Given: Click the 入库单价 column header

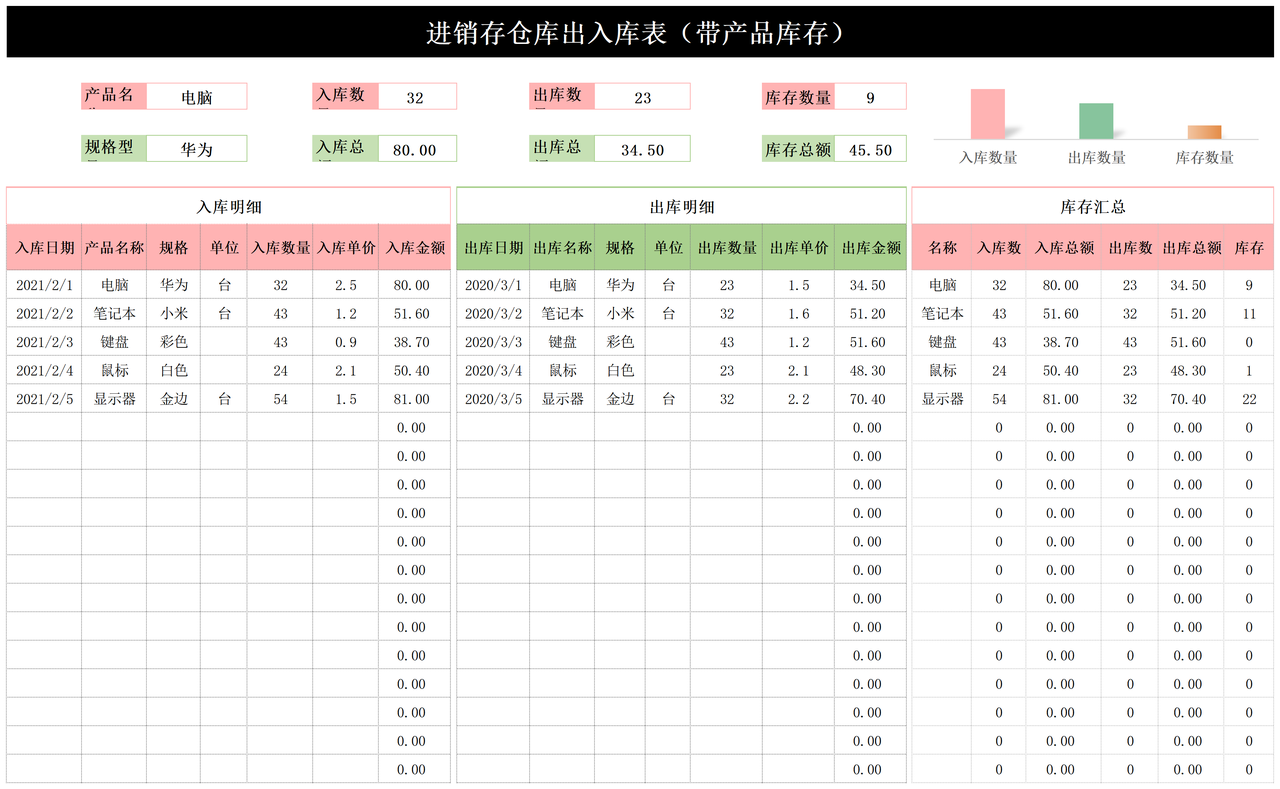Looking at the screenshot, I should (346, 247).
